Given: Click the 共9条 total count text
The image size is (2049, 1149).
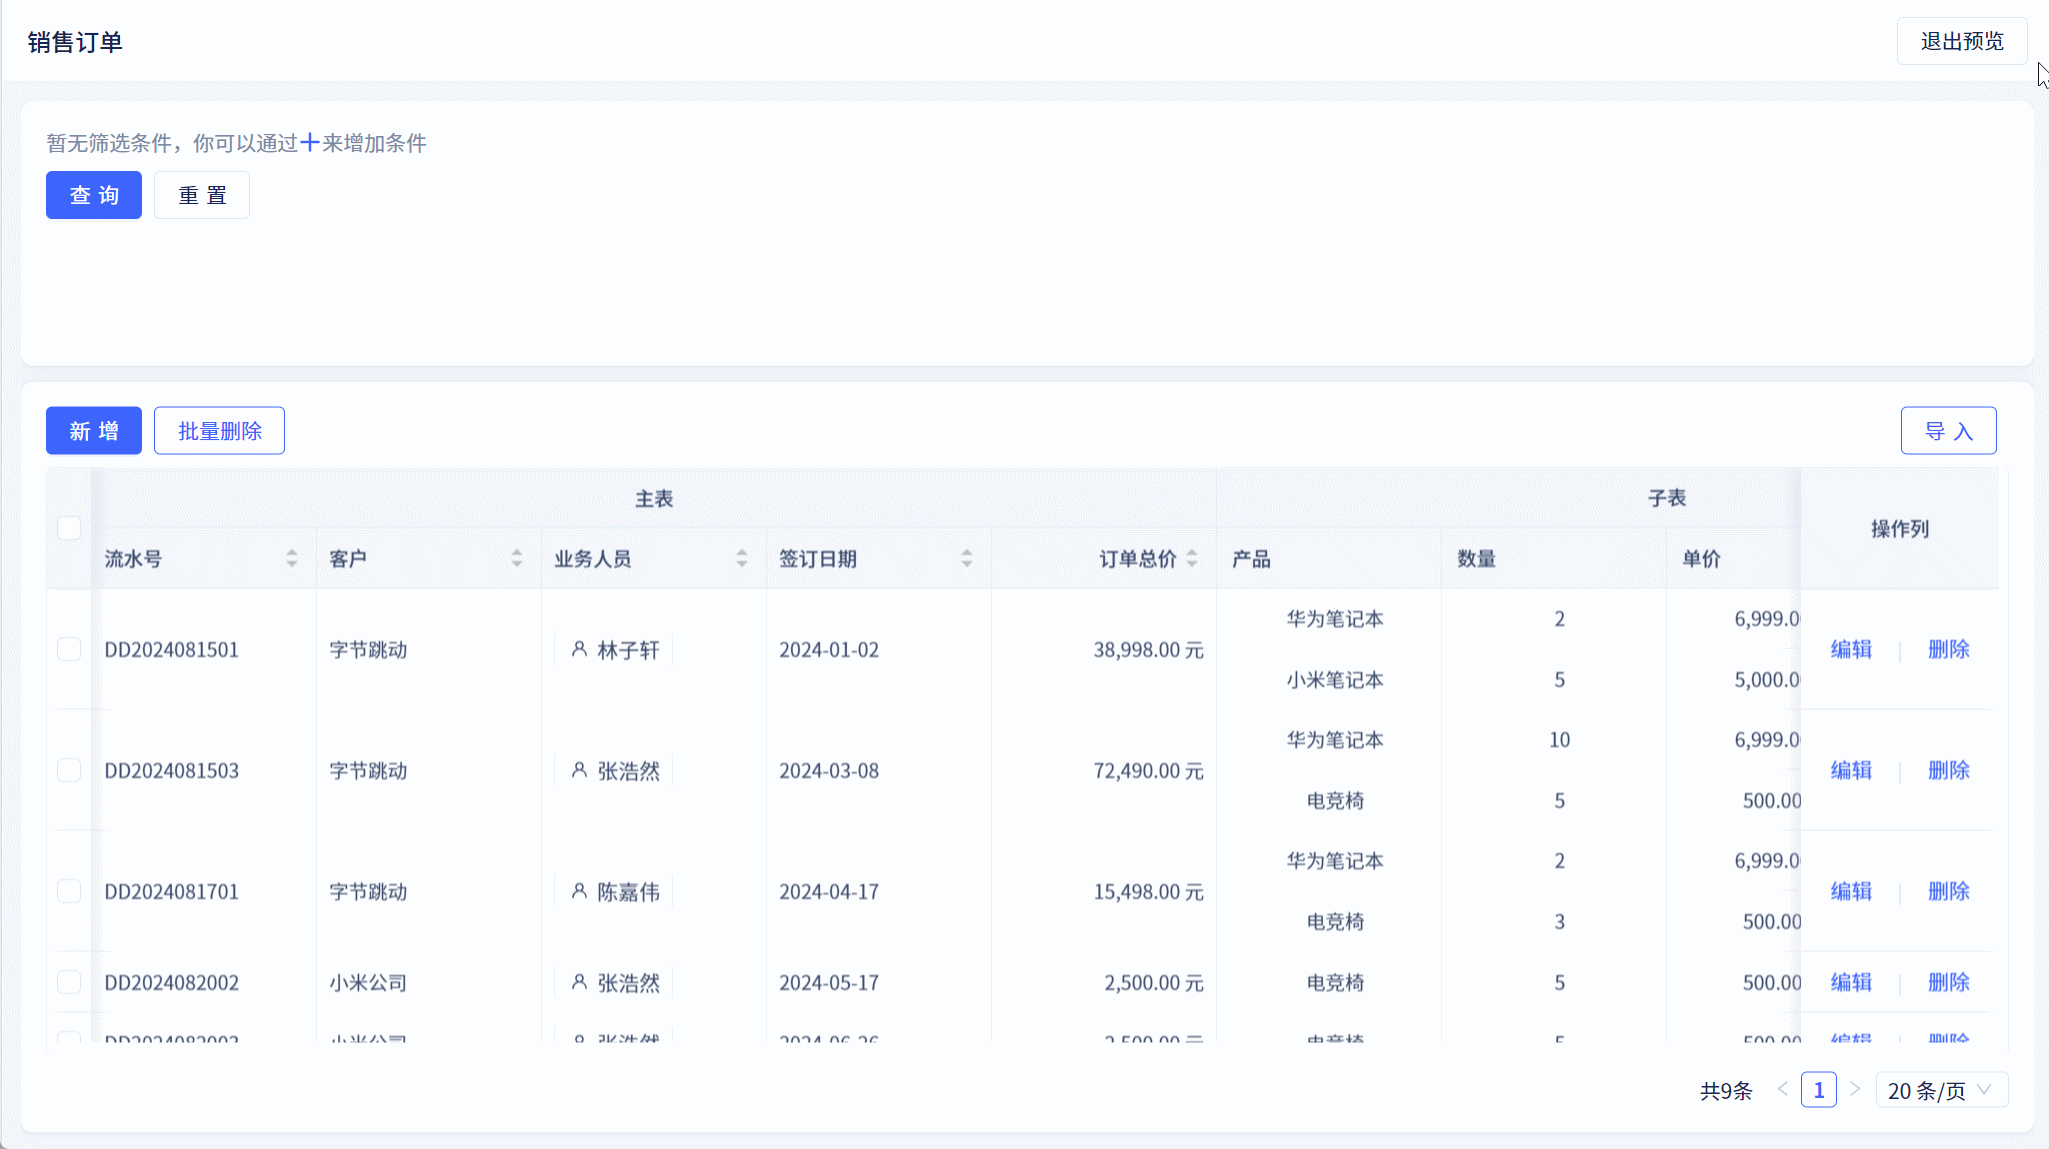Looking at the screenshot, I should 1726,1091.
